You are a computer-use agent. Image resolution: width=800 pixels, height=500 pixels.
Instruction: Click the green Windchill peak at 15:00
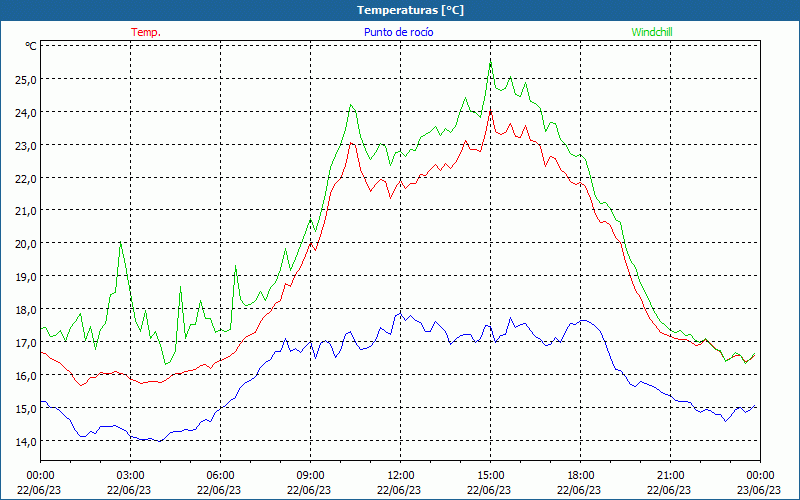tap(490, 63)
